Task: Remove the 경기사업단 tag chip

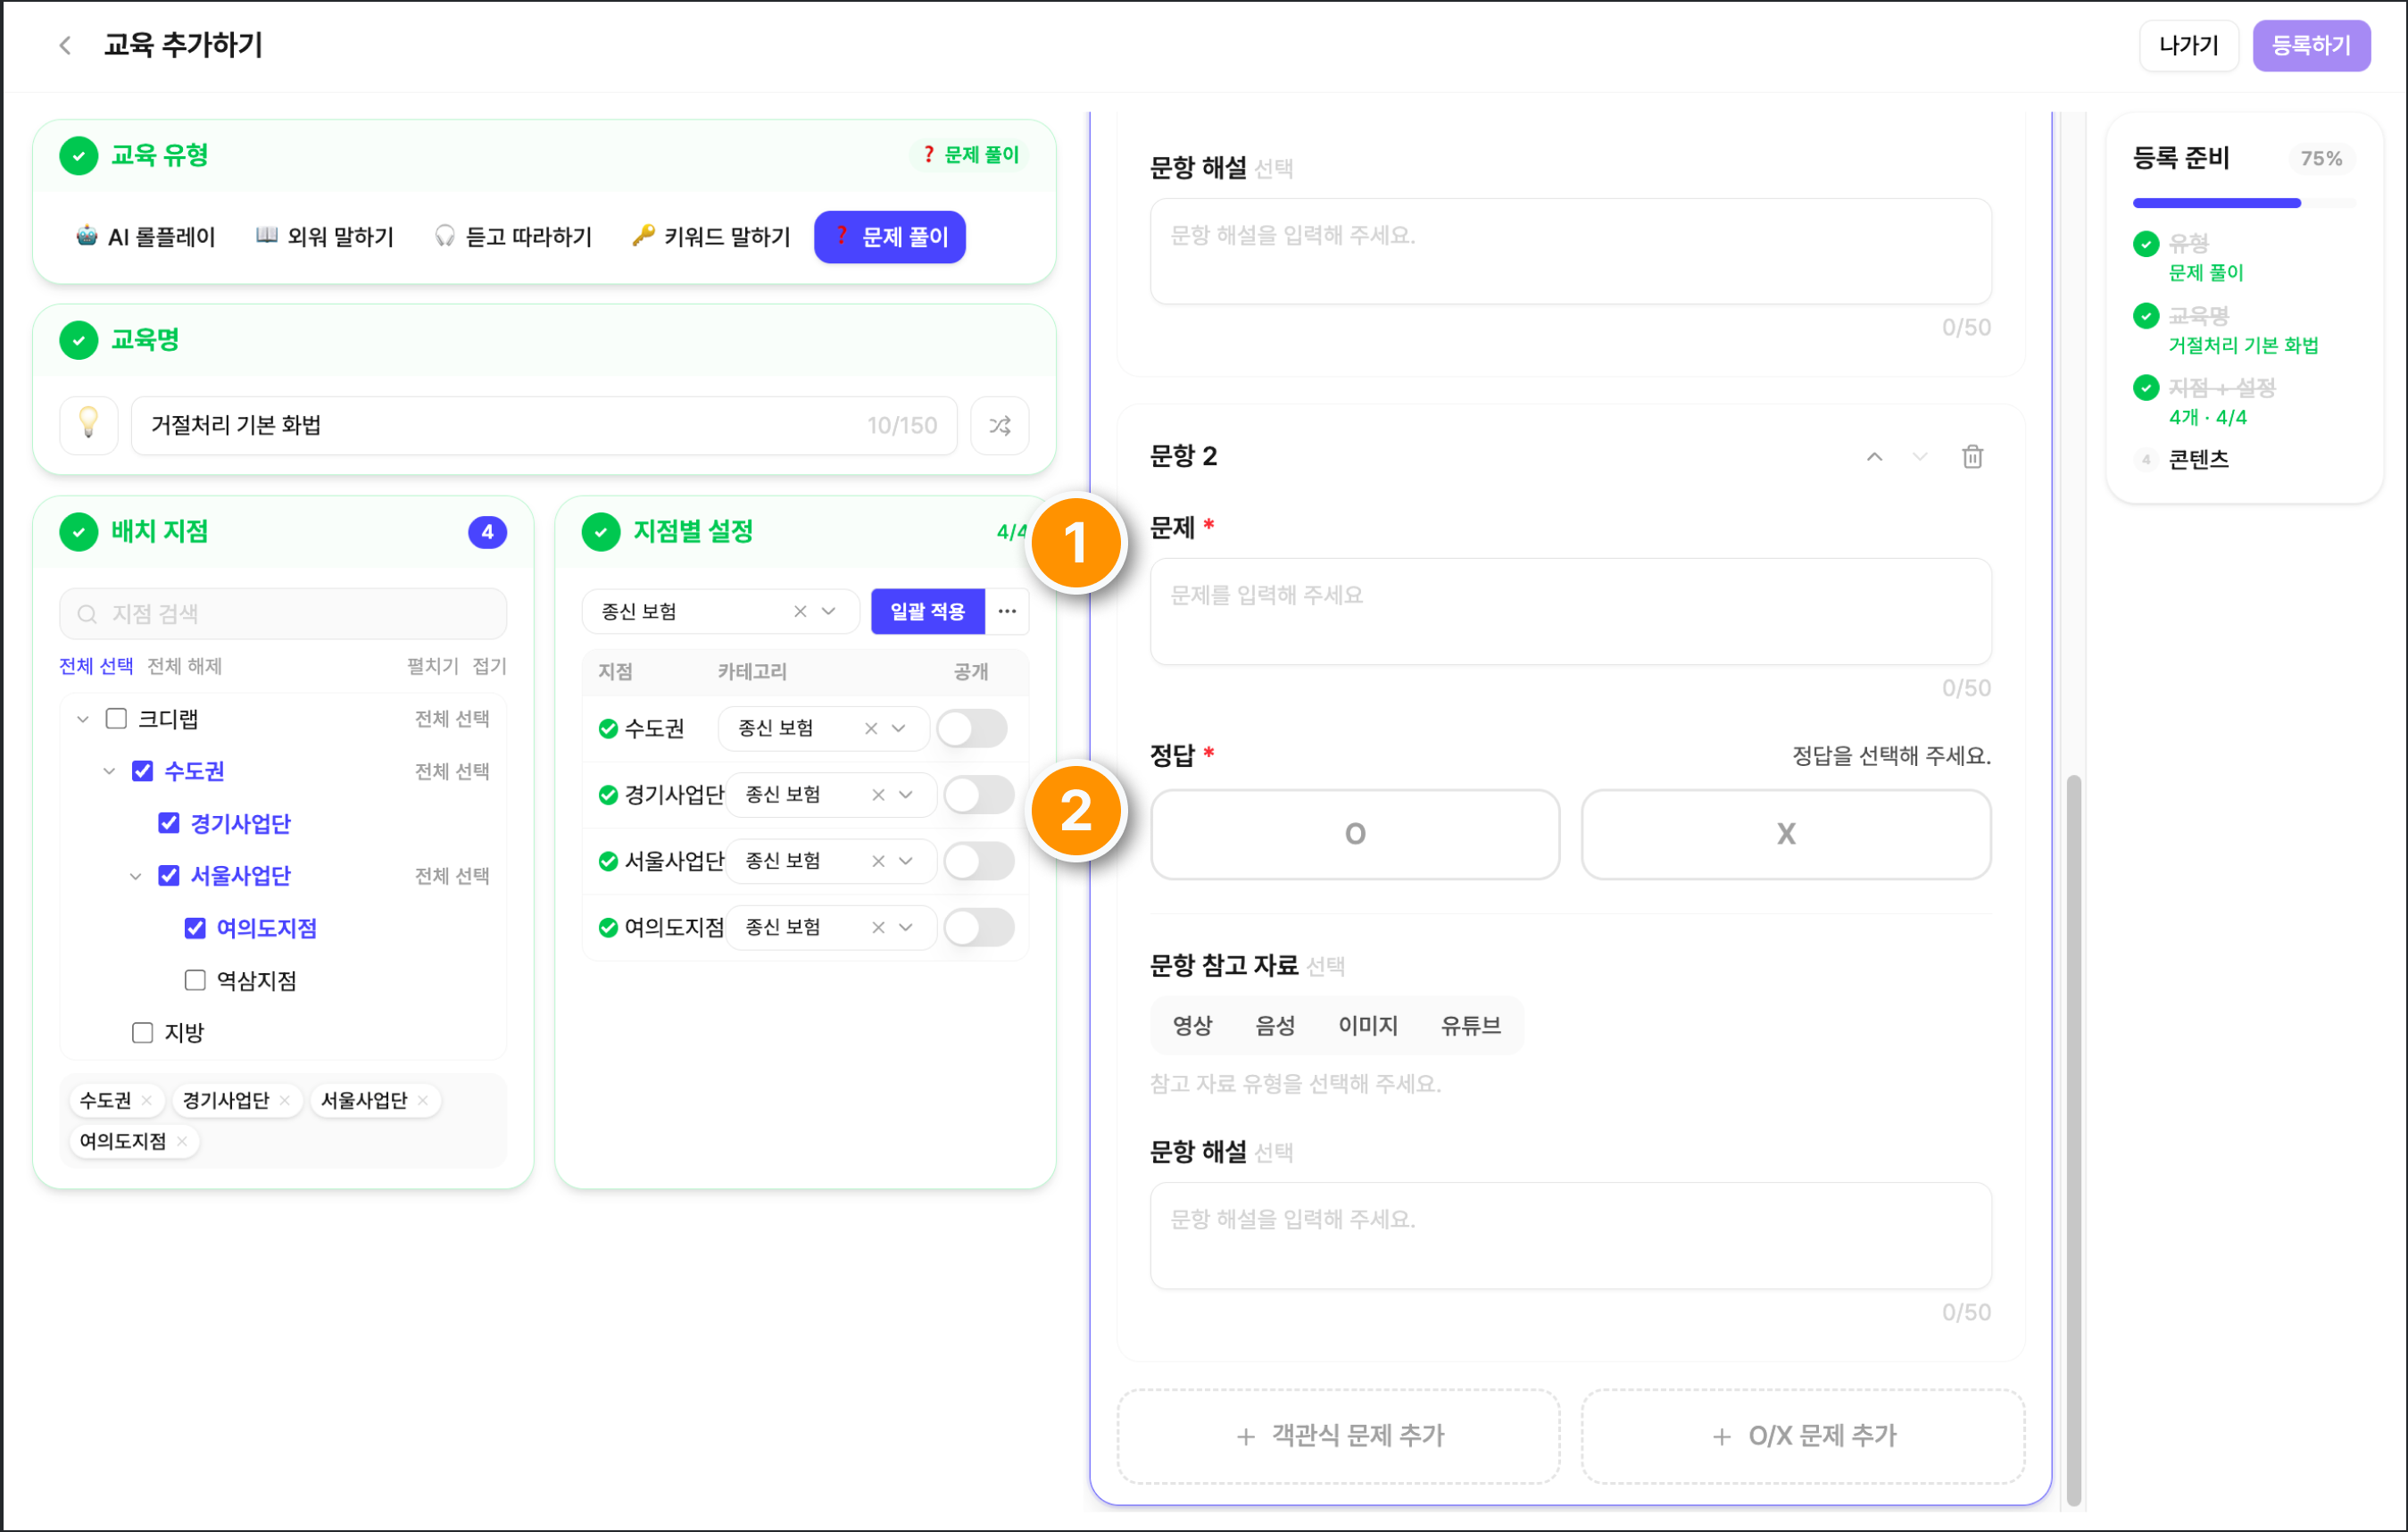Action: (285, 1100)
